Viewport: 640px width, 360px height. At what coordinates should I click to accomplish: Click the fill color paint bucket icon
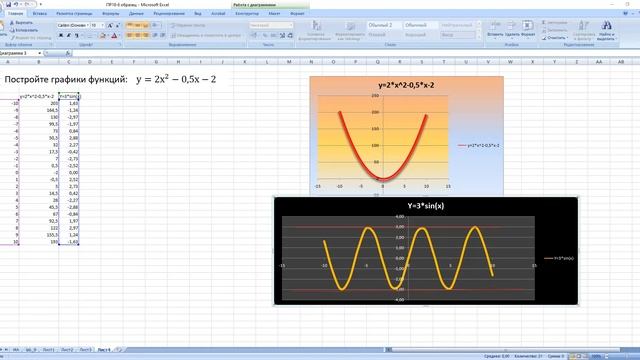click(102, 36)
